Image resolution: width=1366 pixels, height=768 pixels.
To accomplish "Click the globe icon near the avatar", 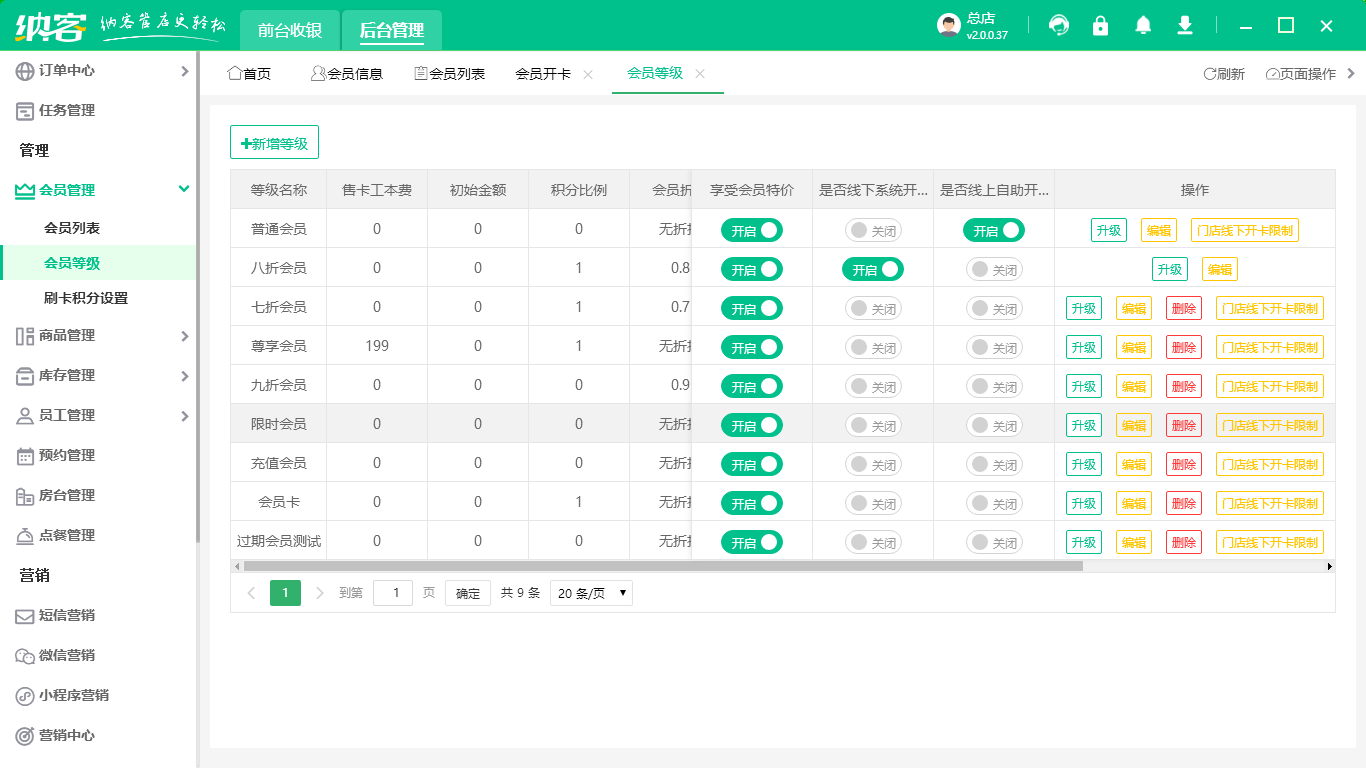I will [1058, 26].
